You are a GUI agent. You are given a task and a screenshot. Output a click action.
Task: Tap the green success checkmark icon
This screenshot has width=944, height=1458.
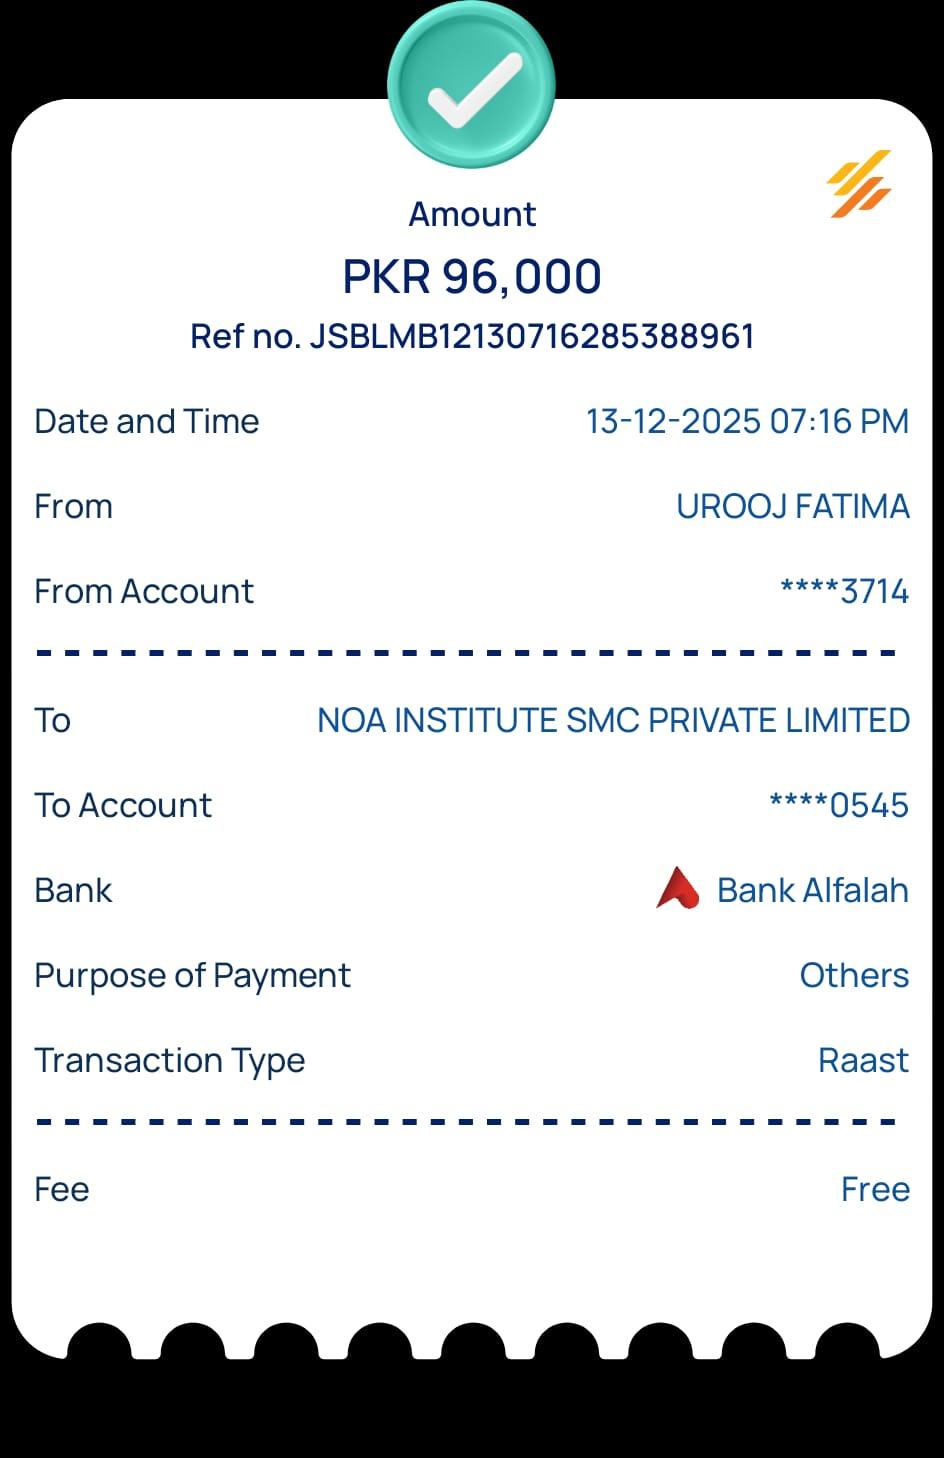click(x=472, y=83)
